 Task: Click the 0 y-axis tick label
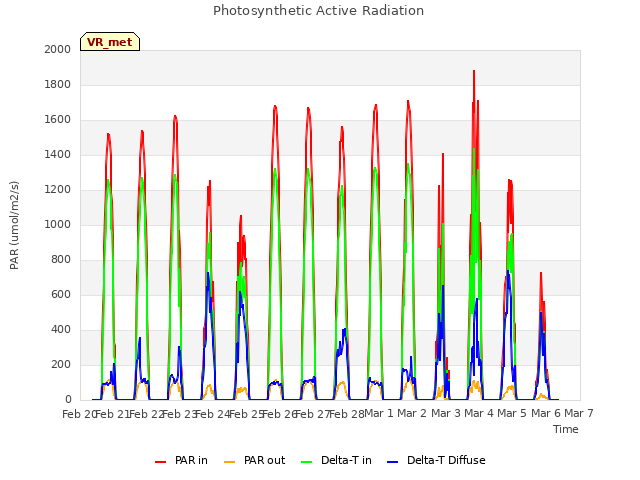[68, 400]
